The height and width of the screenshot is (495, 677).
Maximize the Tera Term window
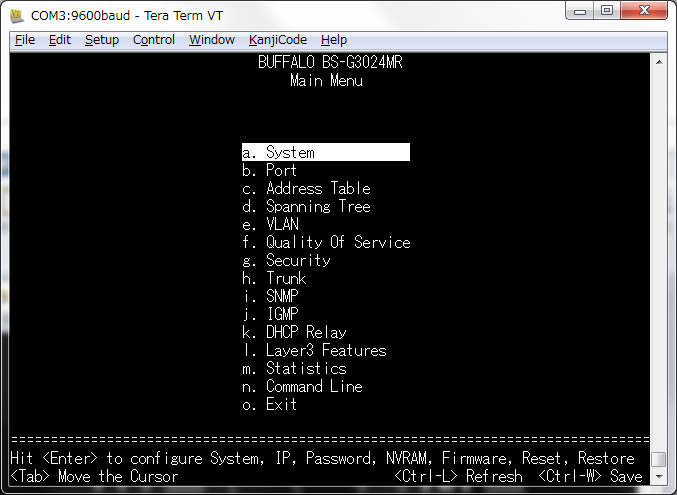607,11
